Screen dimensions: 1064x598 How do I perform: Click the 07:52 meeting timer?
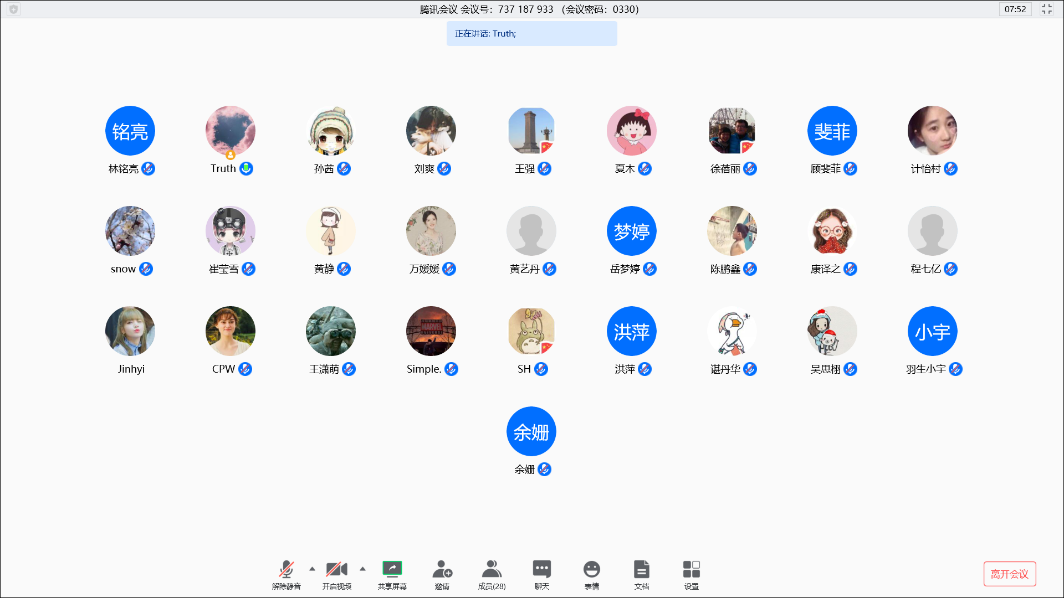coord(1015,9)
